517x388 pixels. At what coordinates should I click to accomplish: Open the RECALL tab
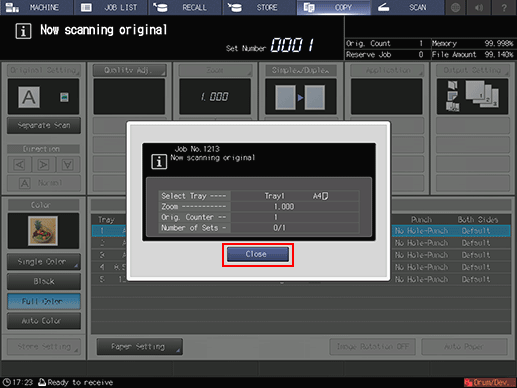click(185, 7)
